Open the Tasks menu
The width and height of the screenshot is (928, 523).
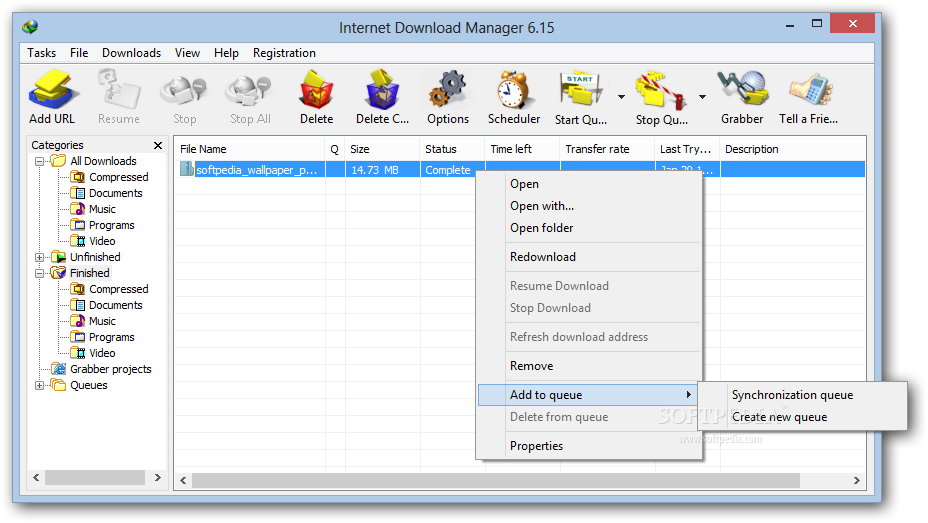[41, 53]
